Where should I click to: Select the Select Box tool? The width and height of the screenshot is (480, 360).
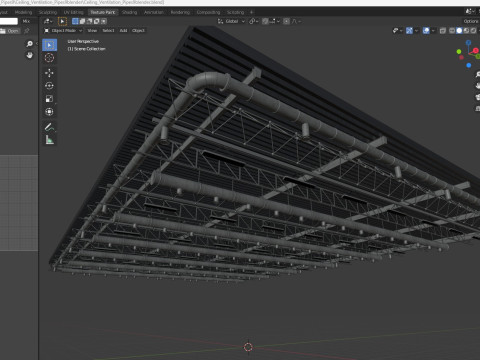click(49, 45)
